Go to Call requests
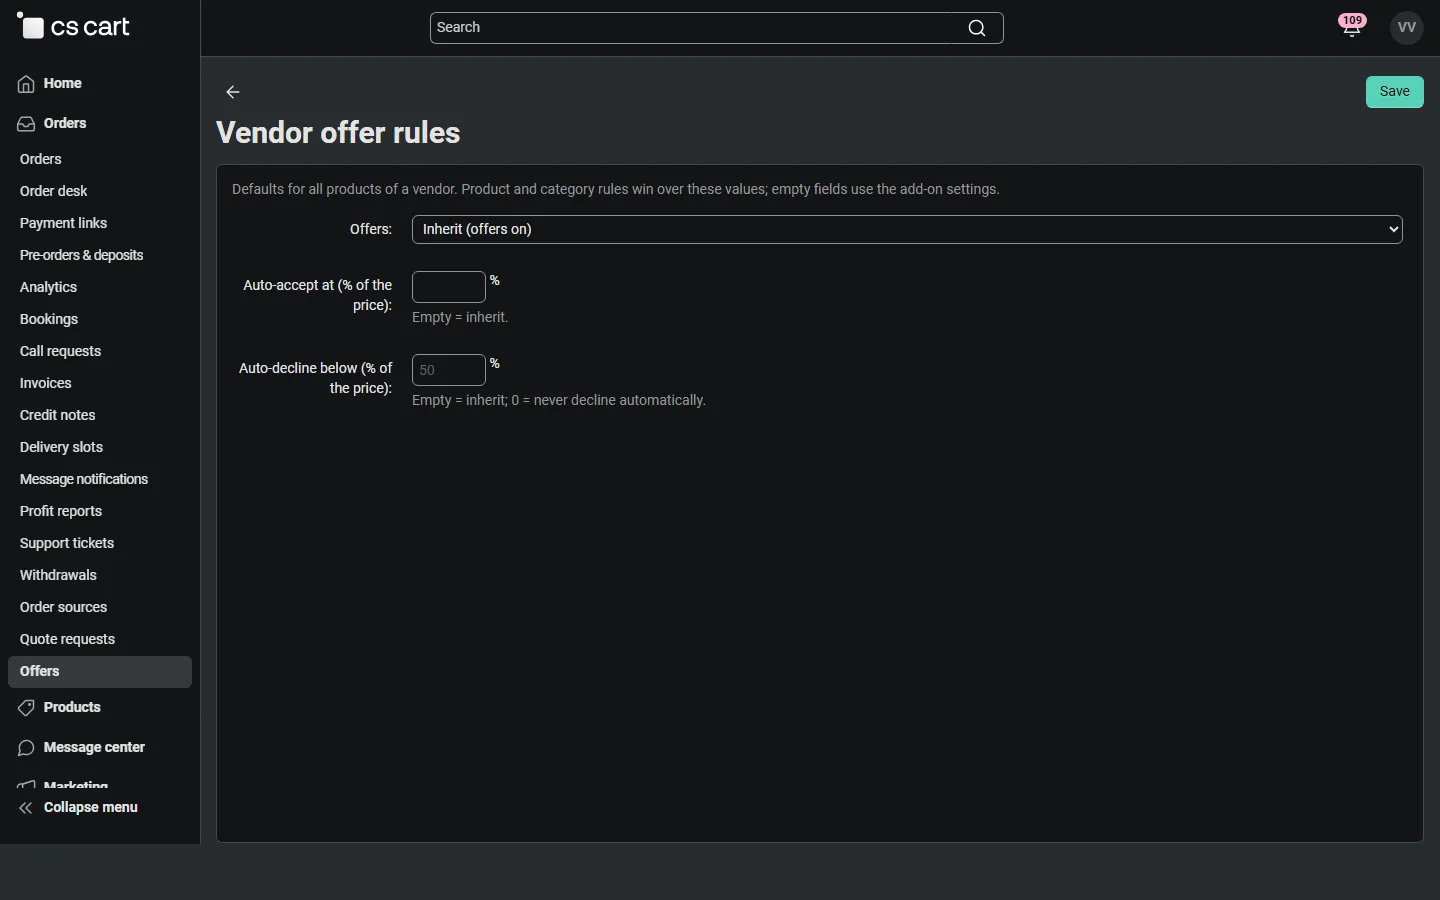Viewport: 1440px width, 900px height. (60, 351)
